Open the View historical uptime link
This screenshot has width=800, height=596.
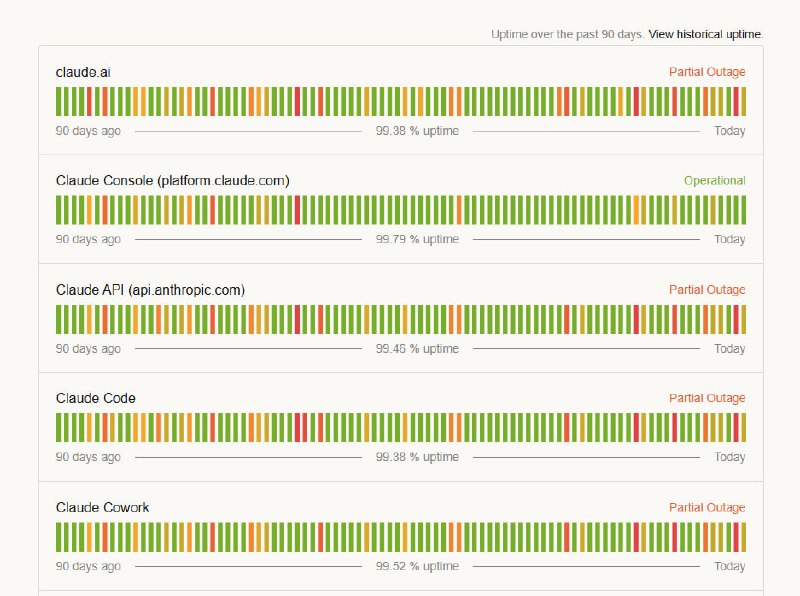click(x=706, y=34)
